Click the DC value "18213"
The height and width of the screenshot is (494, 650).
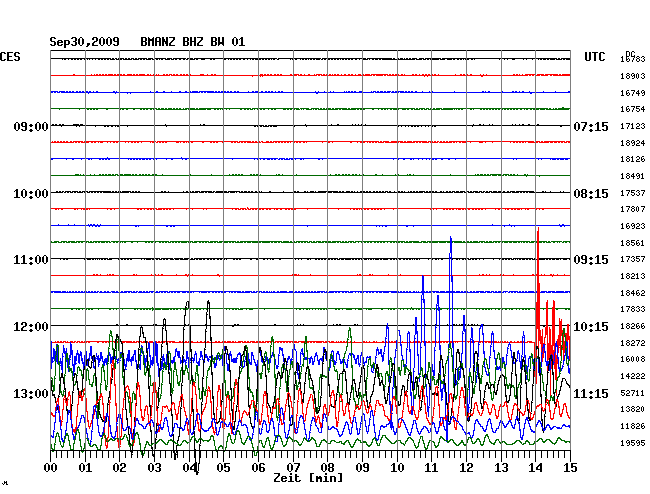(x=633, y=276)
